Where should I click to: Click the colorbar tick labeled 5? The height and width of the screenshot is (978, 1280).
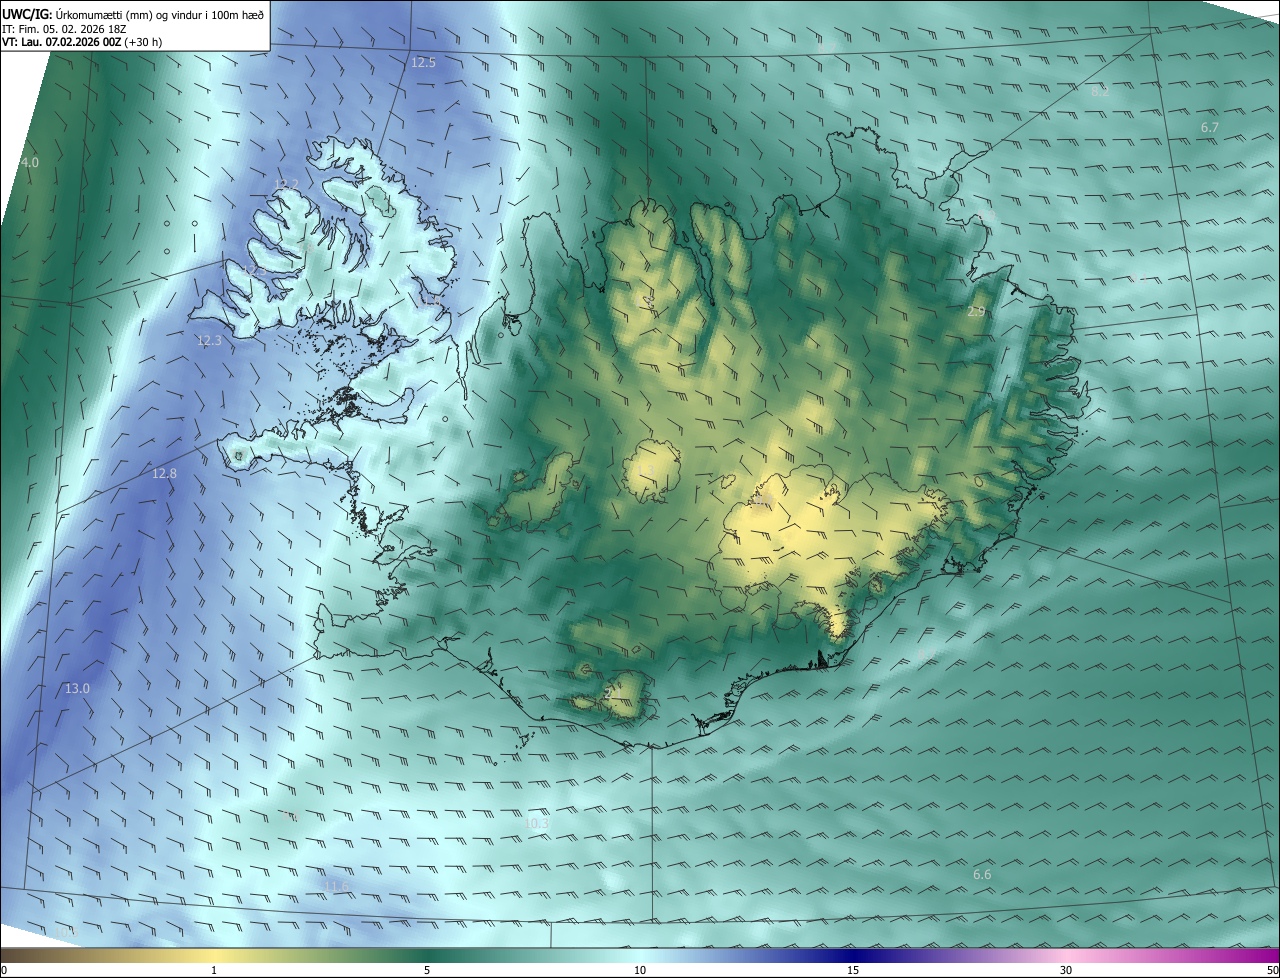click(x=427, y=970)
